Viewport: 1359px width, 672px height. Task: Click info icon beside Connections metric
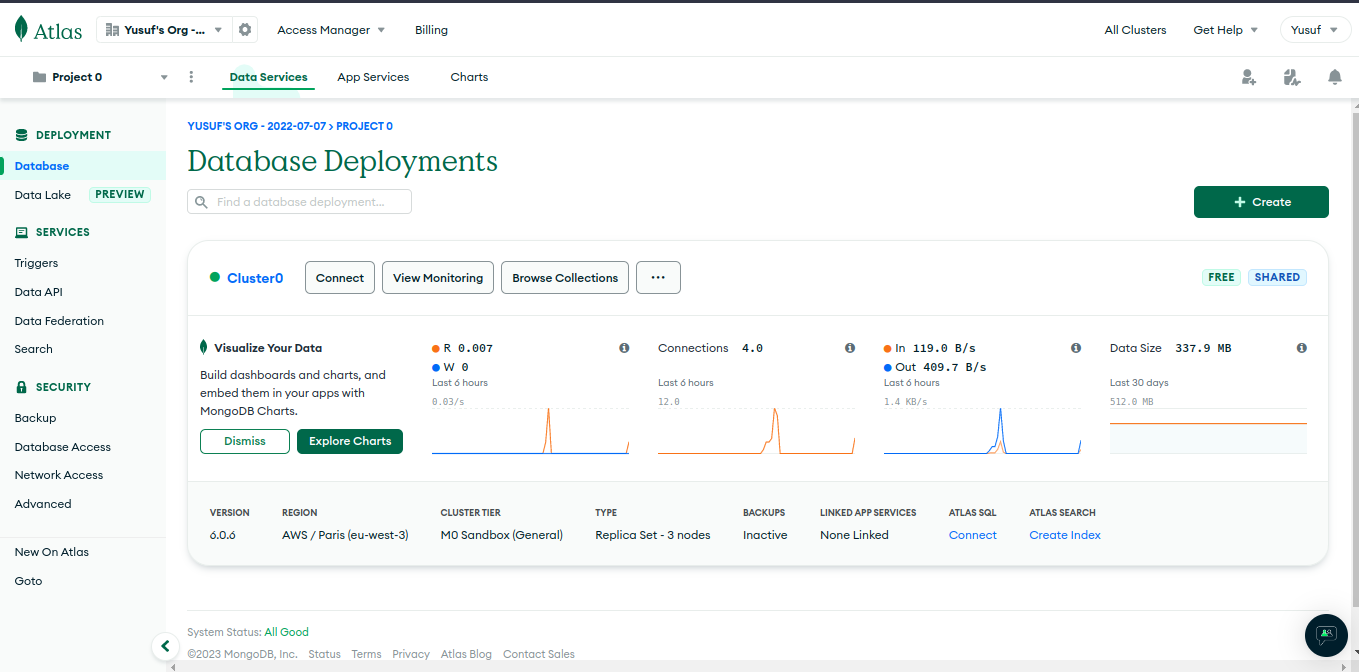click(850, 348)
